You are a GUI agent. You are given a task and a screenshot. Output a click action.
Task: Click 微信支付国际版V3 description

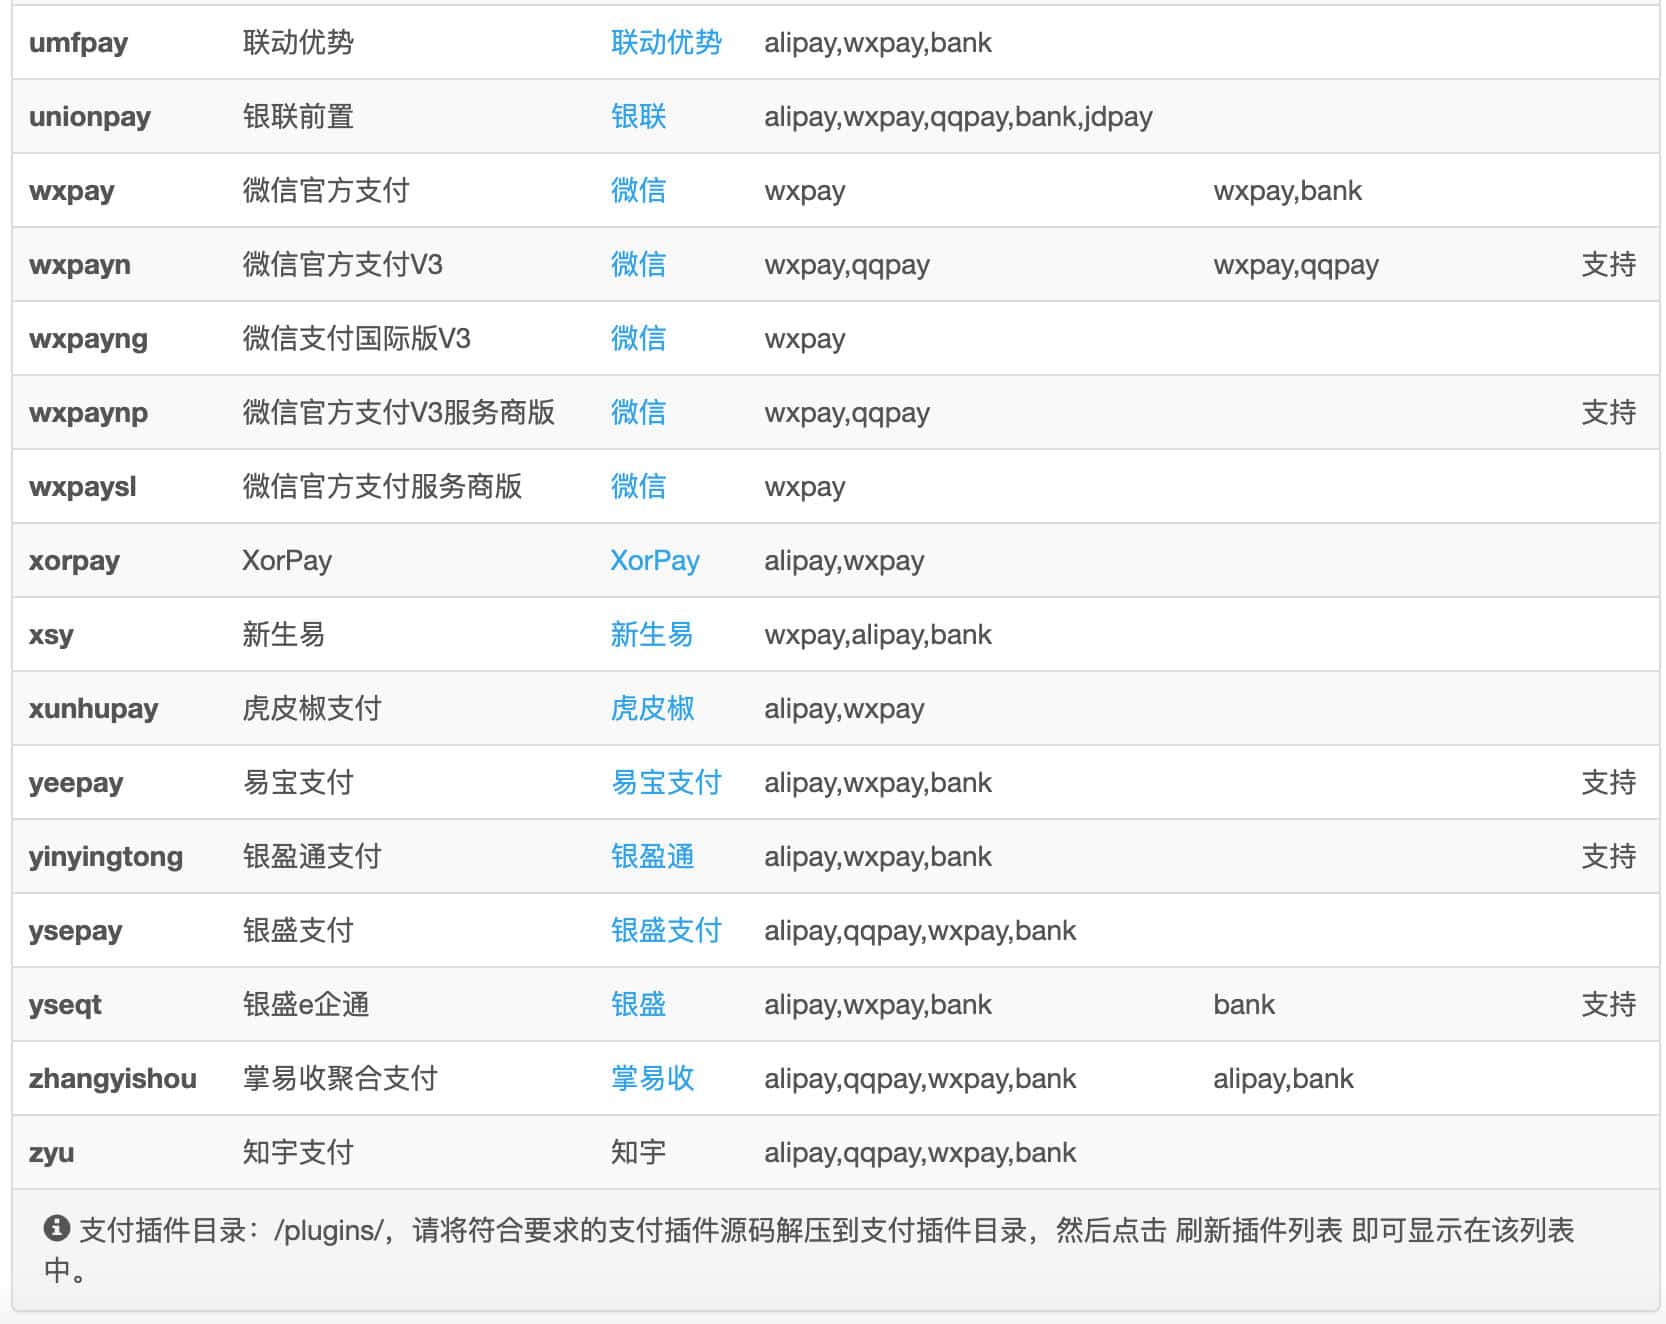tap(356, 338)
